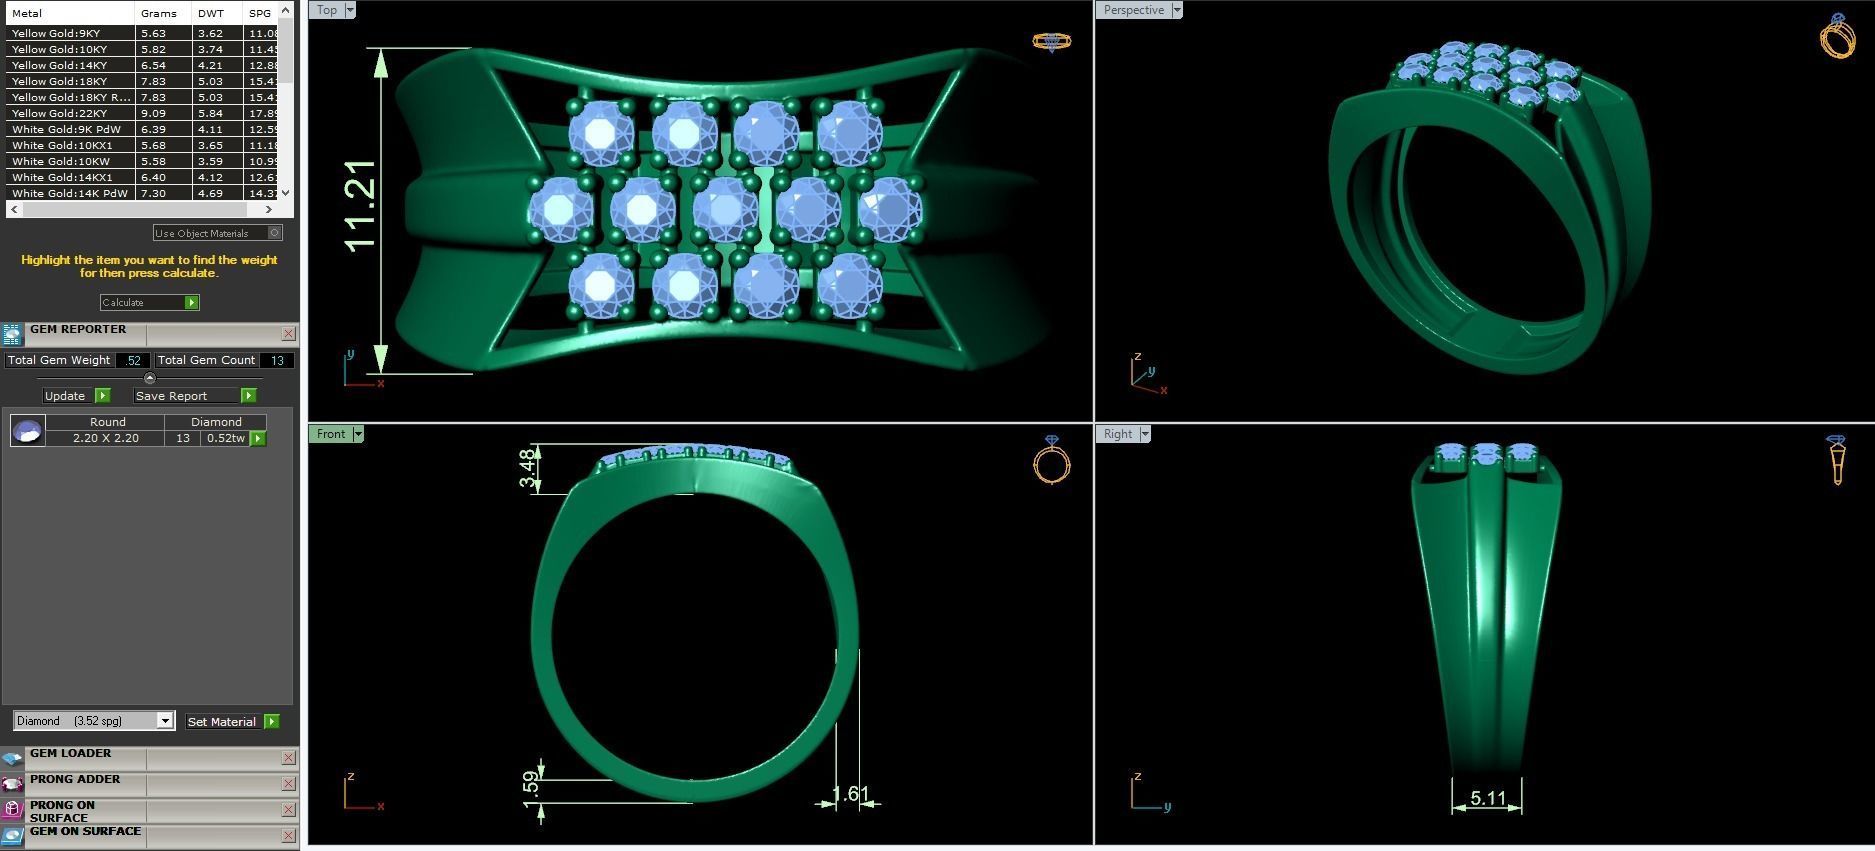
Task: Close the Prong Adder panel
Action: pyautogui.click(x=288, y=784)
